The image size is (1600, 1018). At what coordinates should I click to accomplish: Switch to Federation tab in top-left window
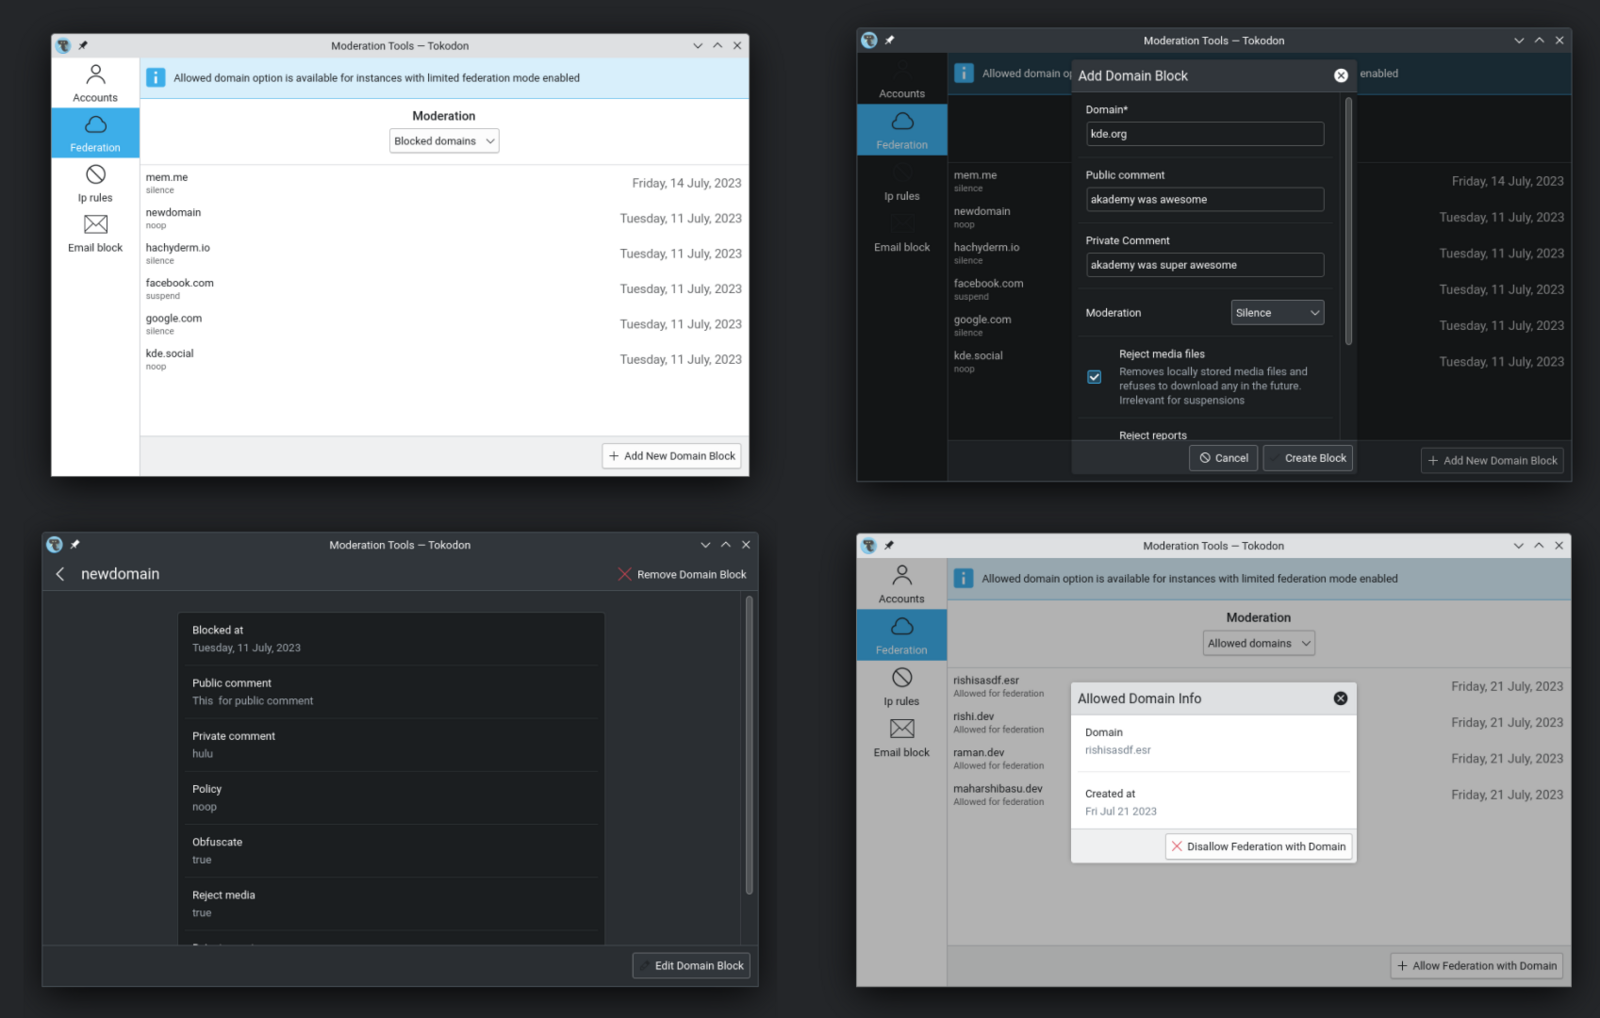point(95,133)
